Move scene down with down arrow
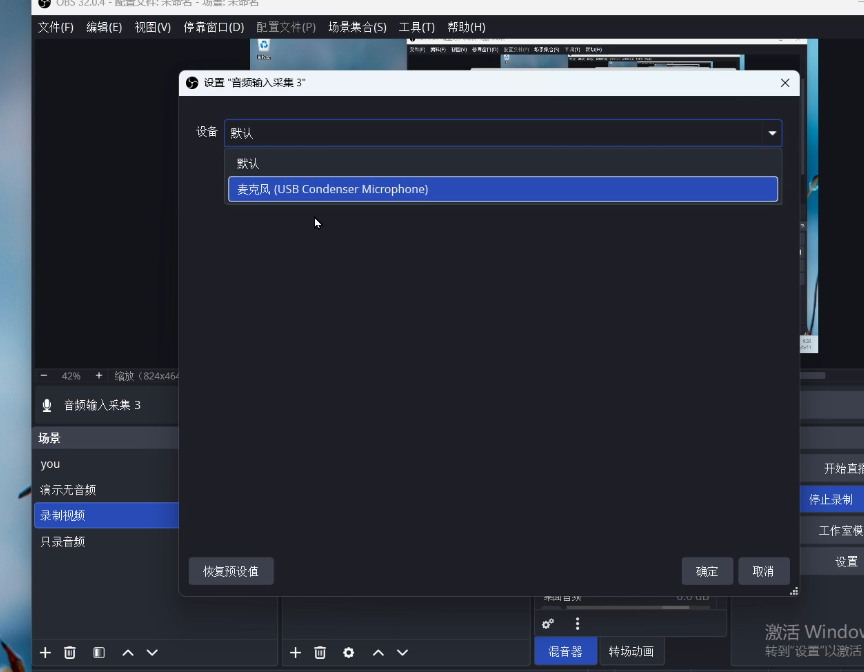This screenshot has width=864, height=672. 152,653
